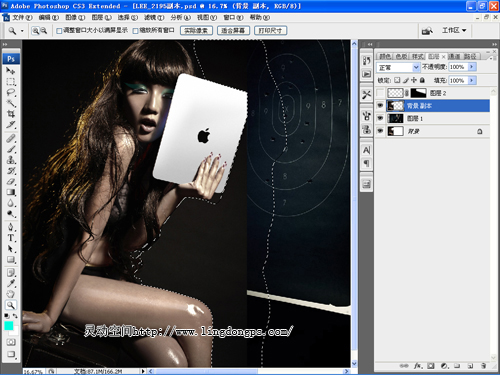Hide the 背景 副本 layer
The image size is (500, 375).
tap(380, 106)
